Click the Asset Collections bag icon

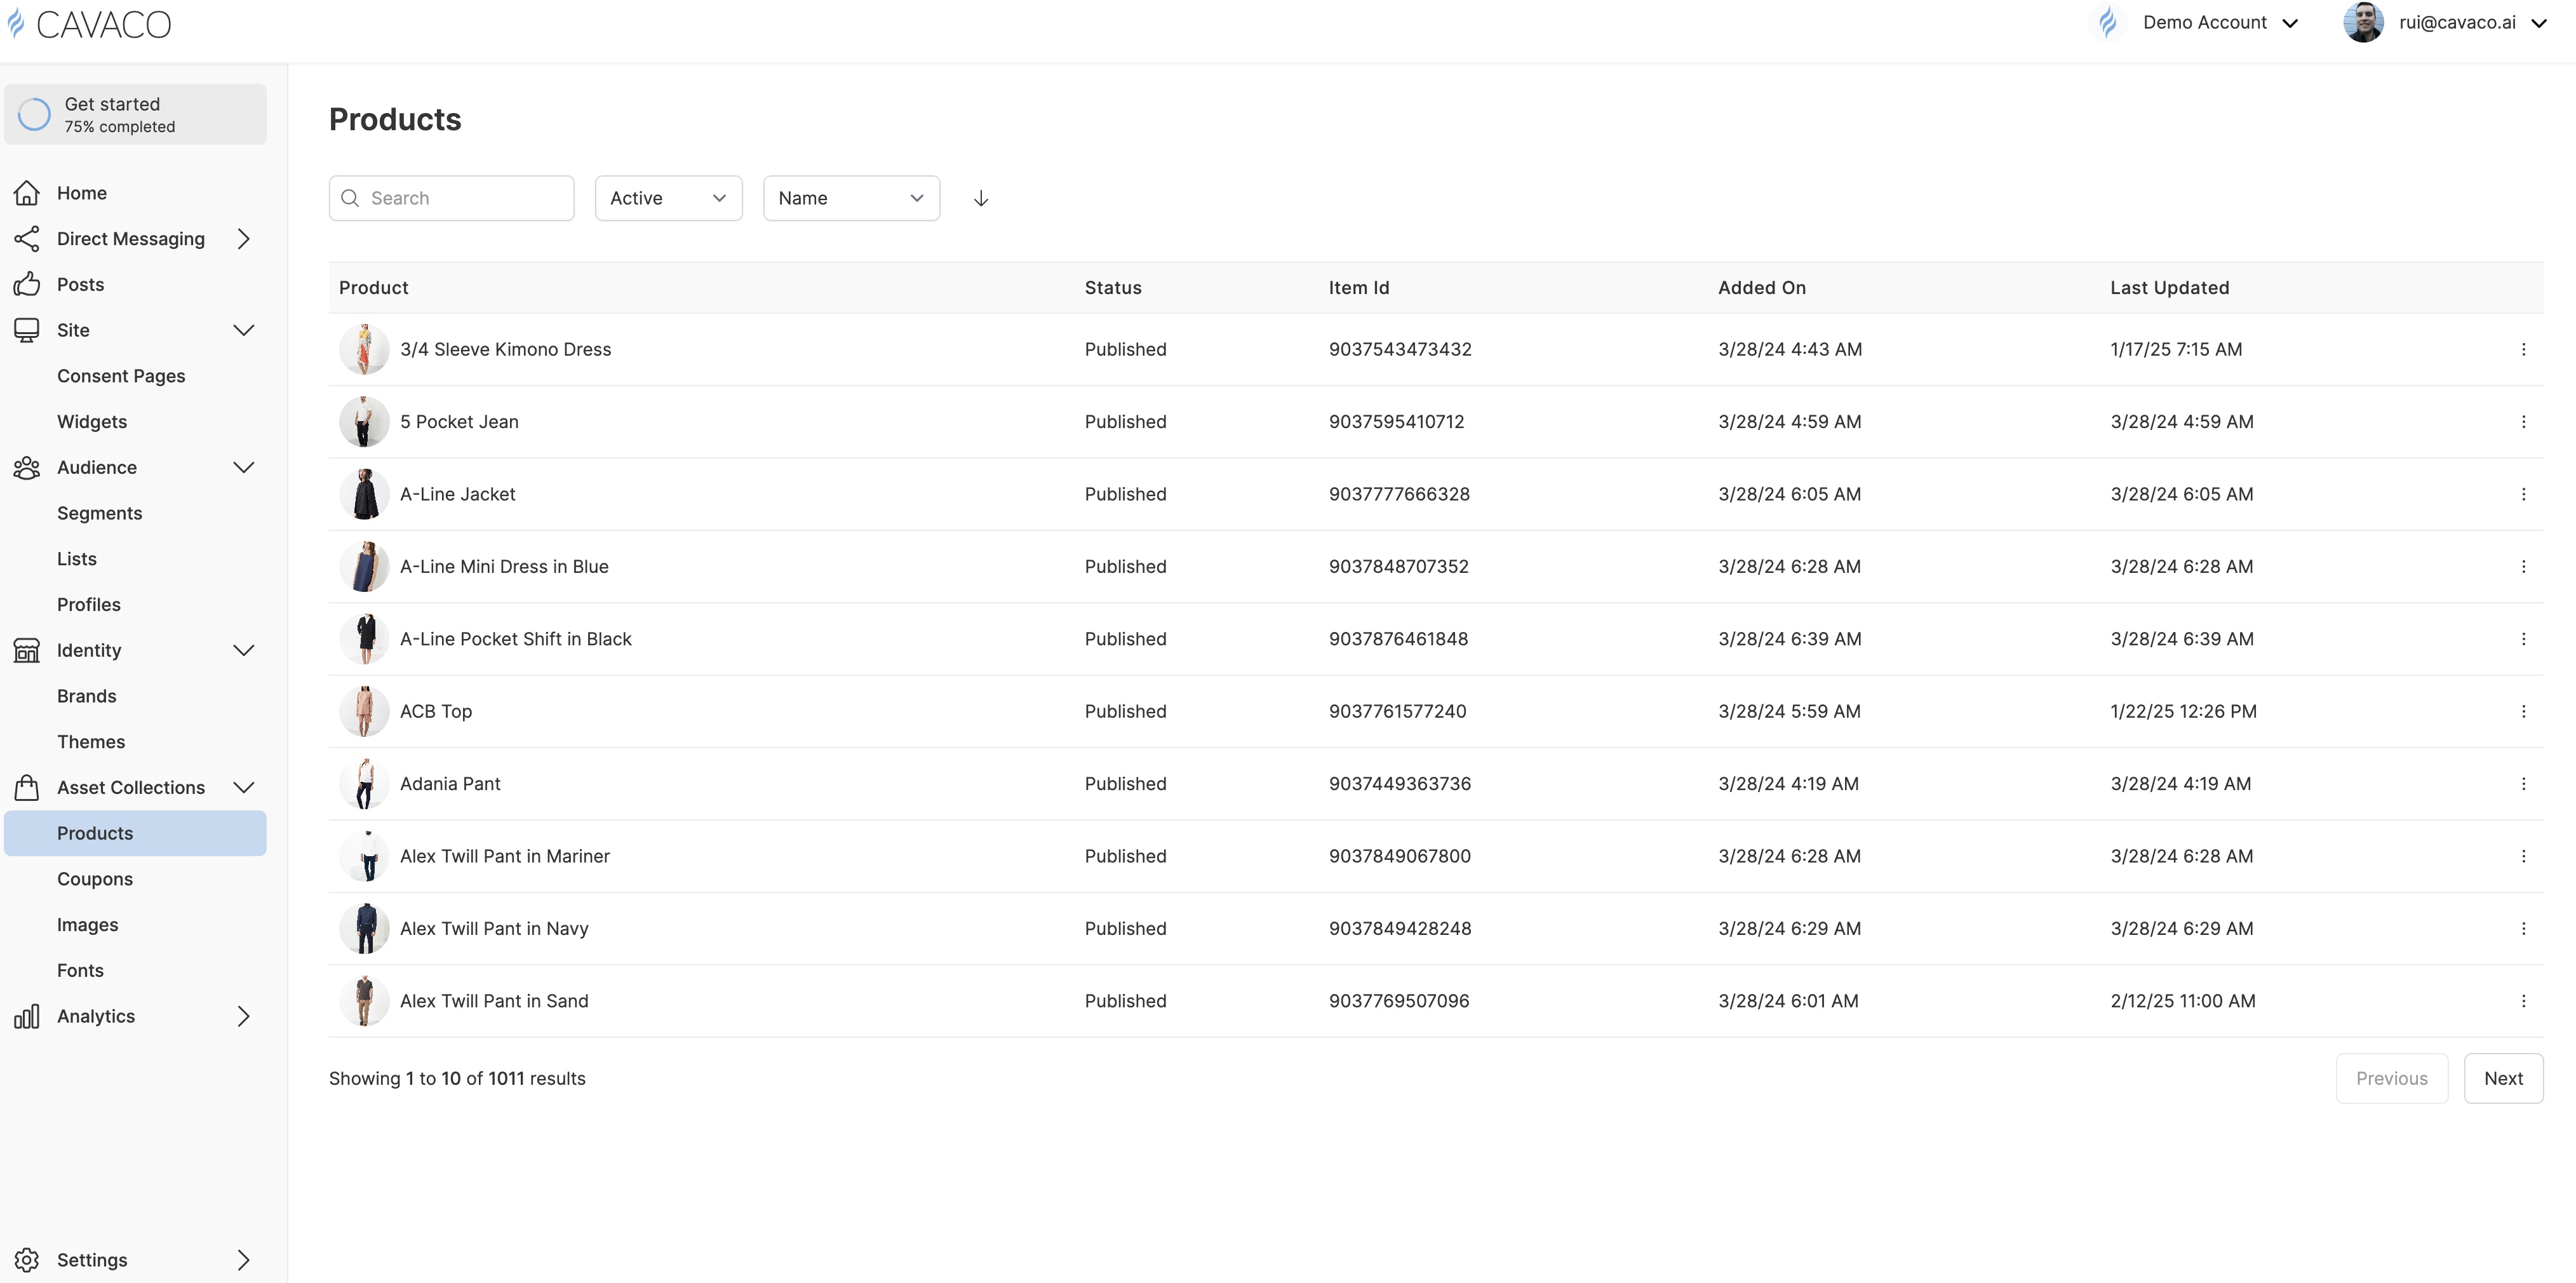[27, 787]
